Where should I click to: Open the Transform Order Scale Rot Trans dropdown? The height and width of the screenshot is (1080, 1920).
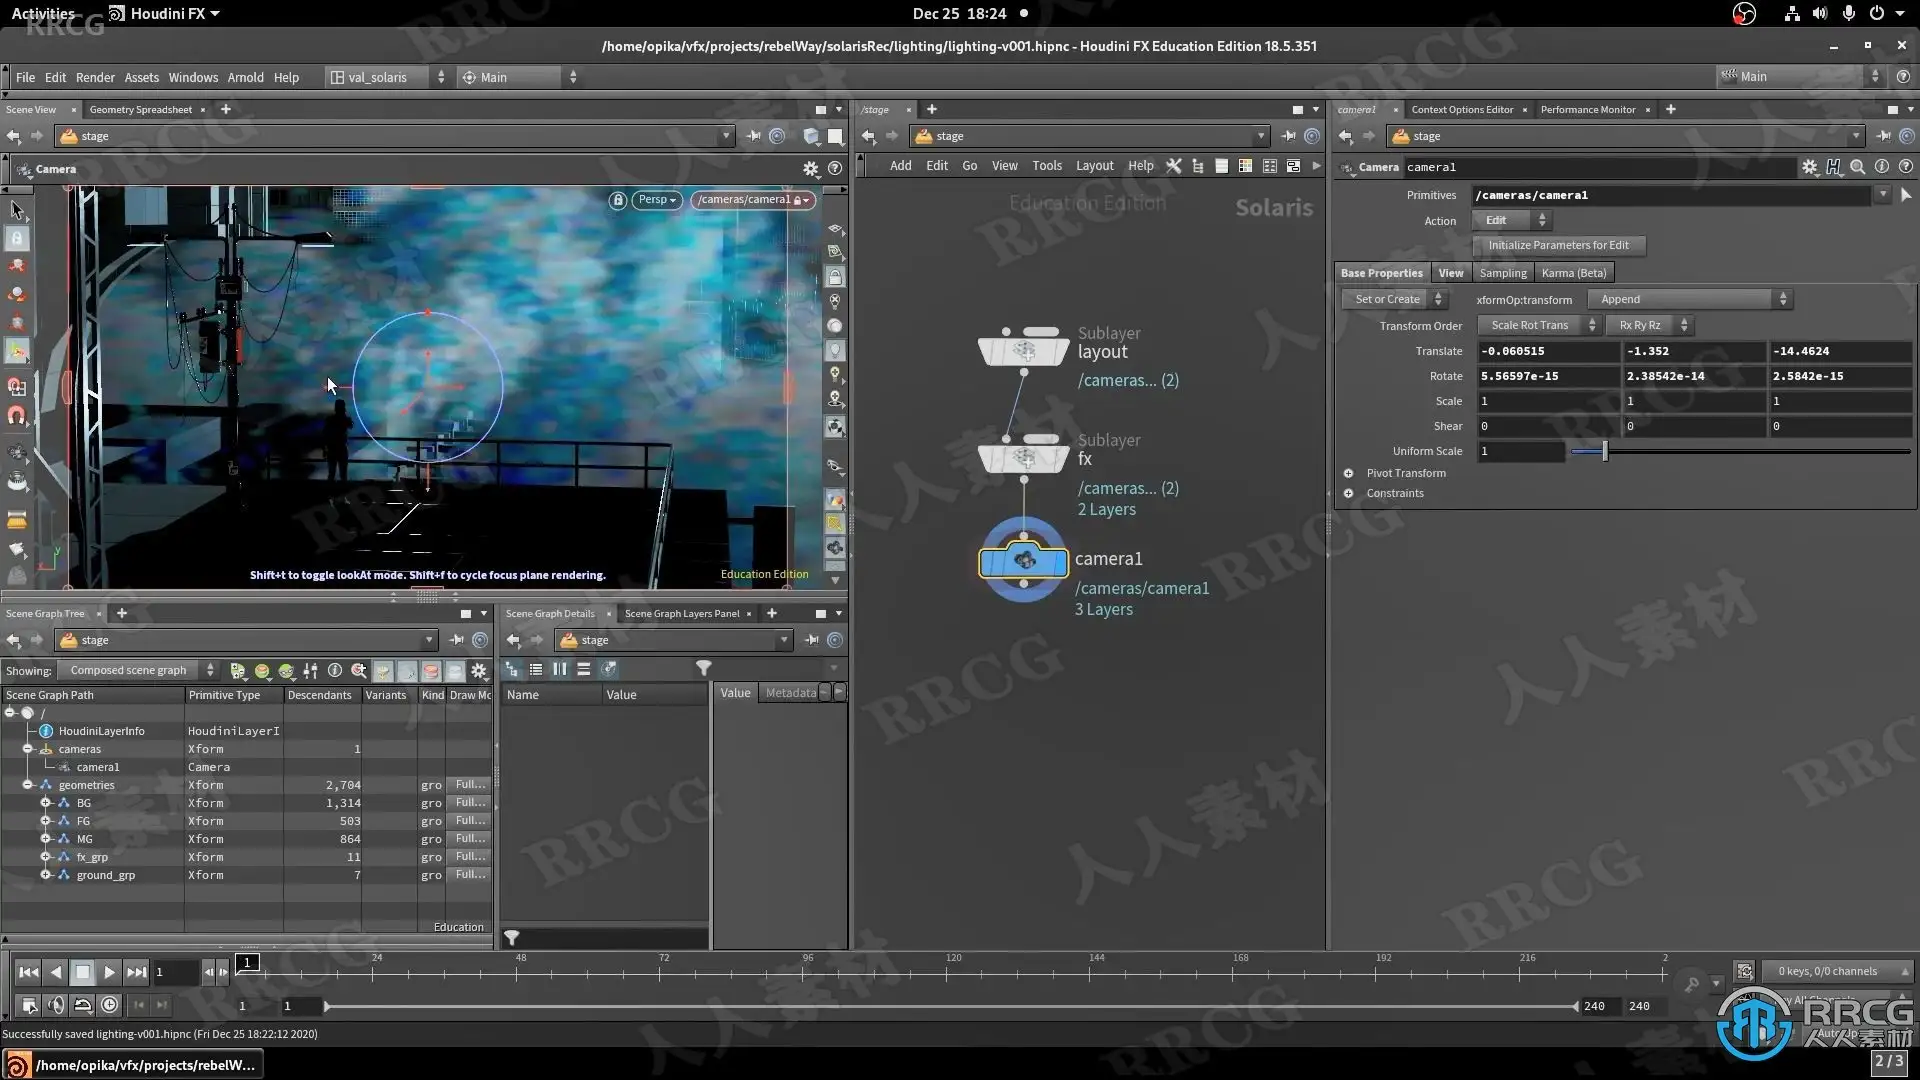point(1539,325)
